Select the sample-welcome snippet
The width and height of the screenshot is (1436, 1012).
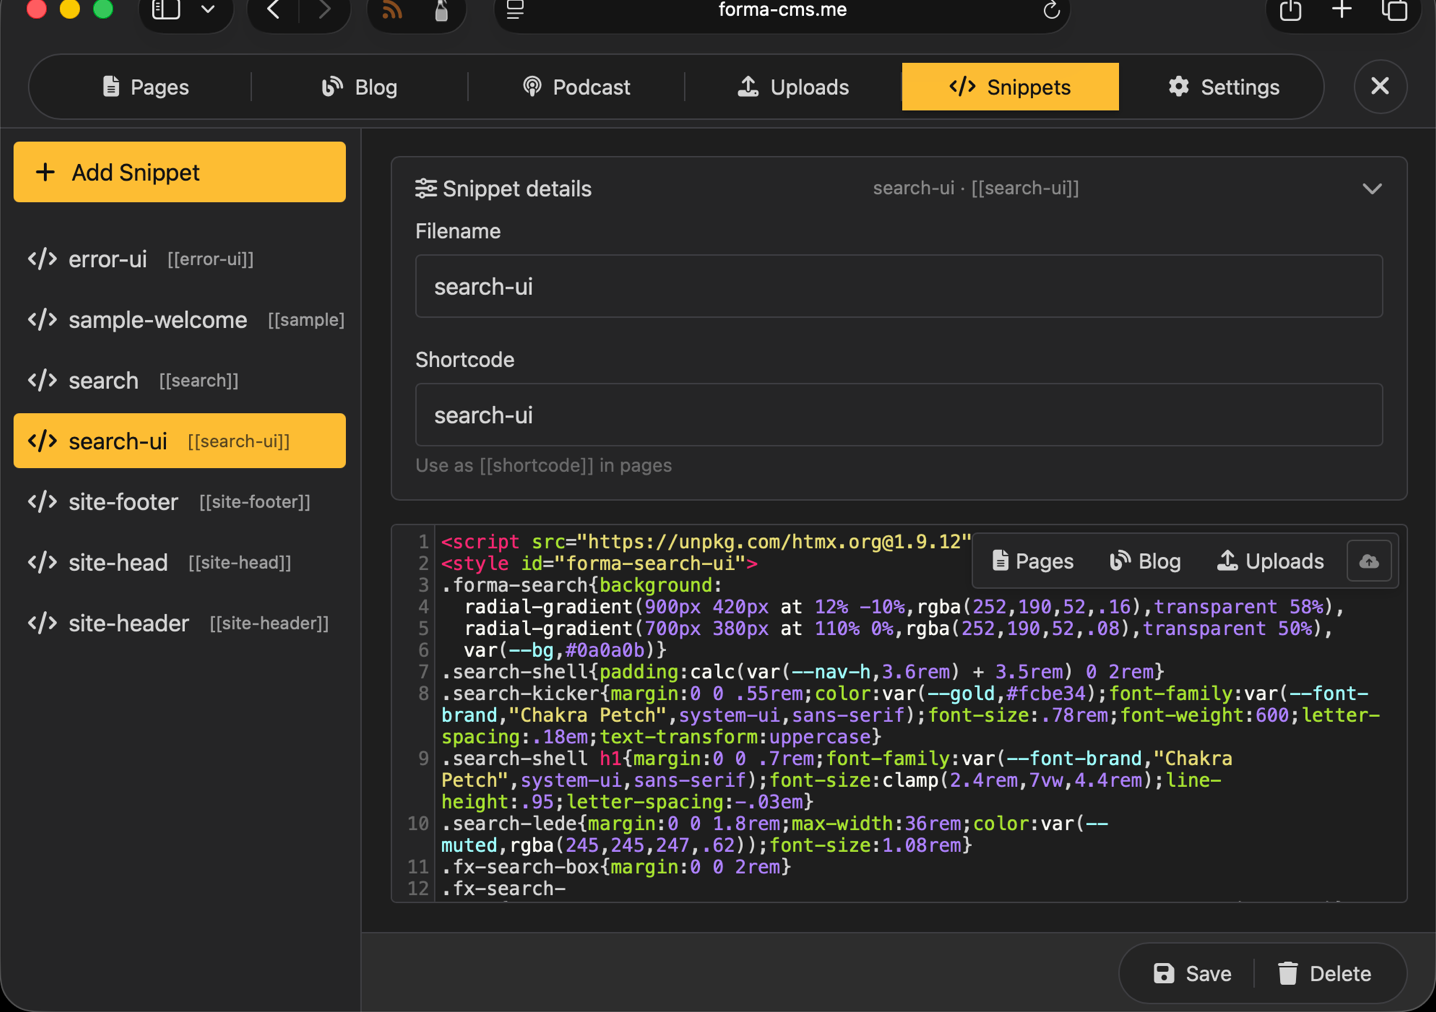point(180,320)
